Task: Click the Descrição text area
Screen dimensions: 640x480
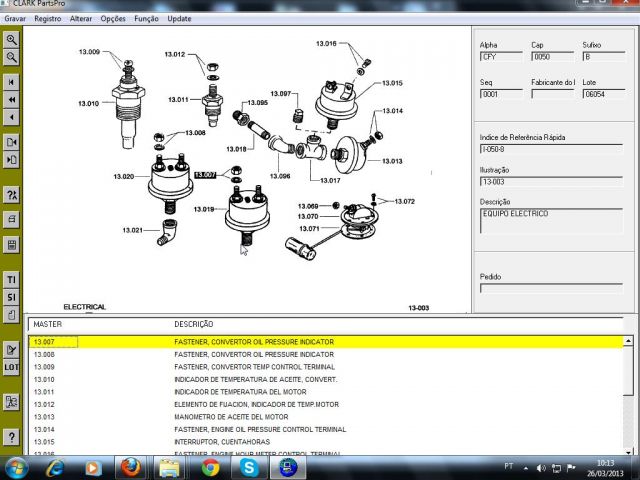Action: pos(551,221)
